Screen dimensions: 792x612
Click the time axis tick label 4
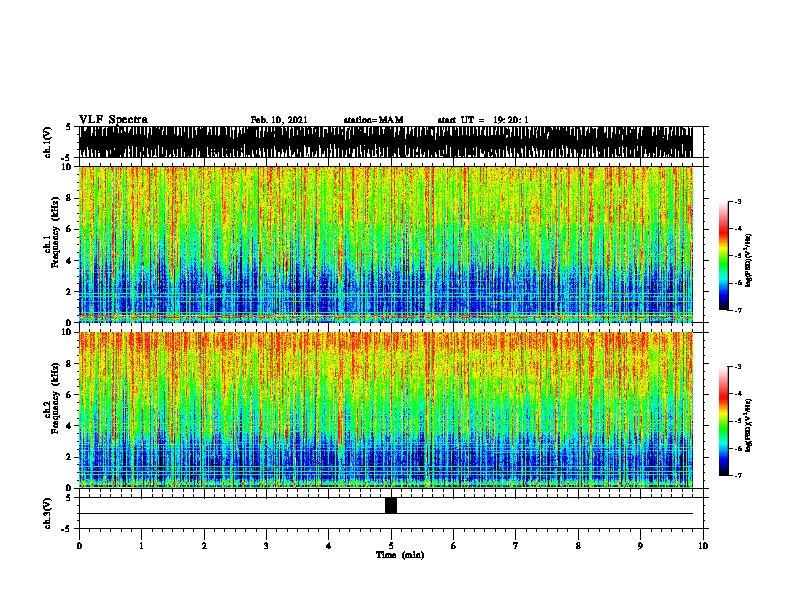[x=329, y=546]
